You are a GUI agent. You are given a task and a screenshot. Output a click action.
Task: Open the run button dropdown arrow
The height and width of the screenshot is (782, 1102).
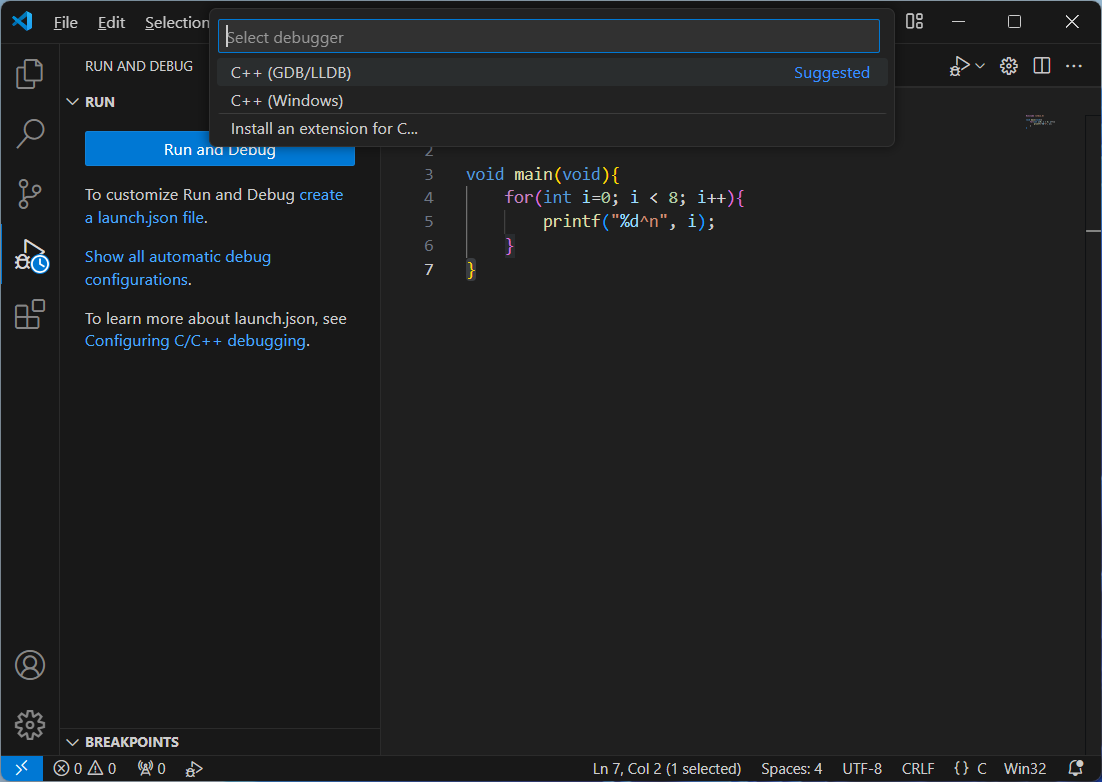980,66
